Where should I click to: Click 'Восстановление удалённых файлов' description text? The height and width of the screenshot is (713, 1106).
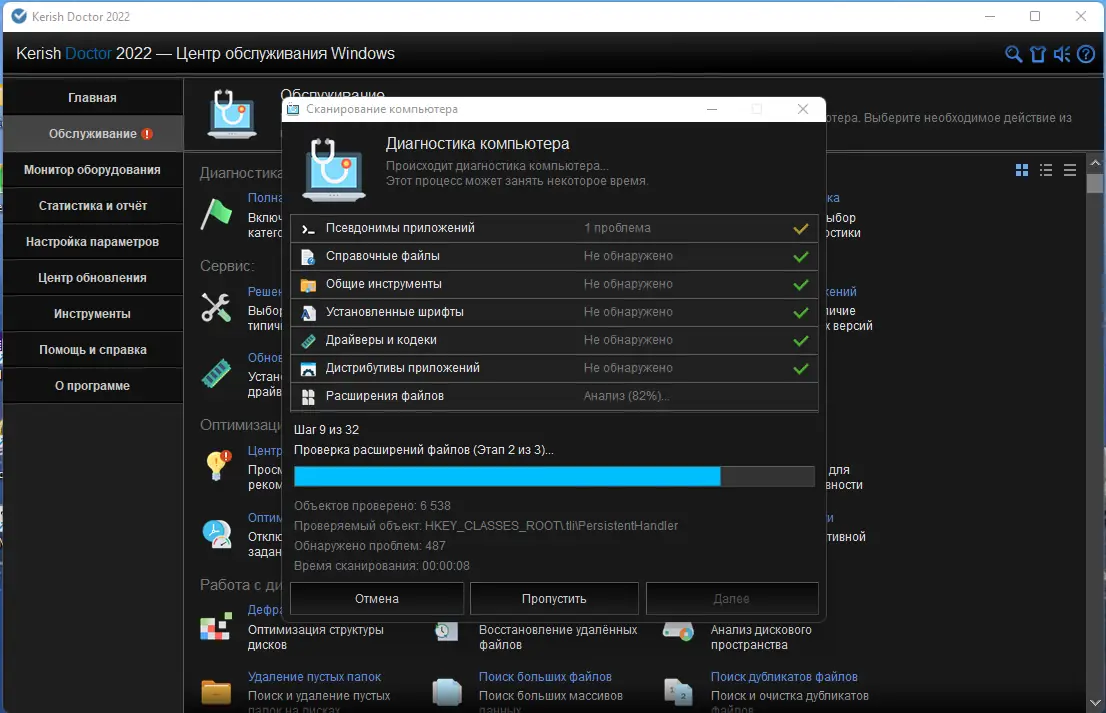(x=558, y=637)
